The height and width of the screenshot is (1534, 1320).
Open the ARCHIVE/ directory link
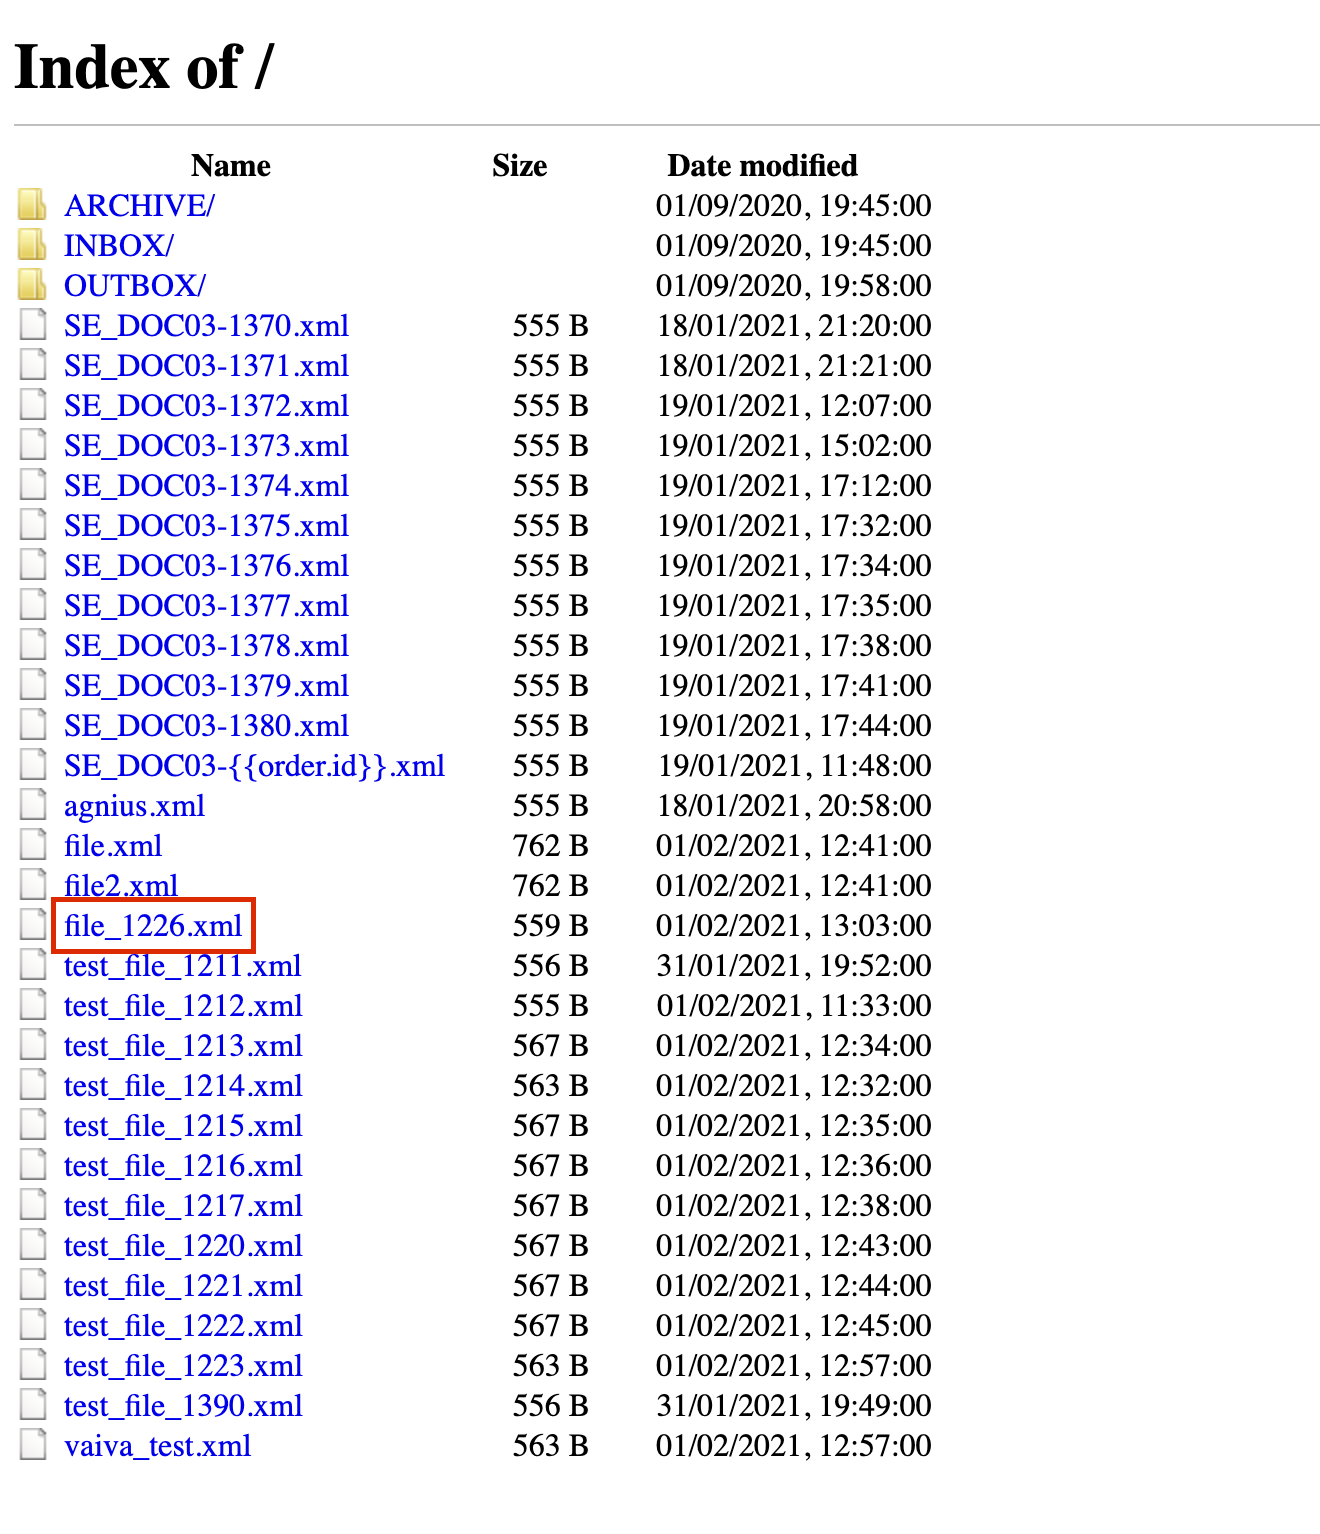(142, 206)
